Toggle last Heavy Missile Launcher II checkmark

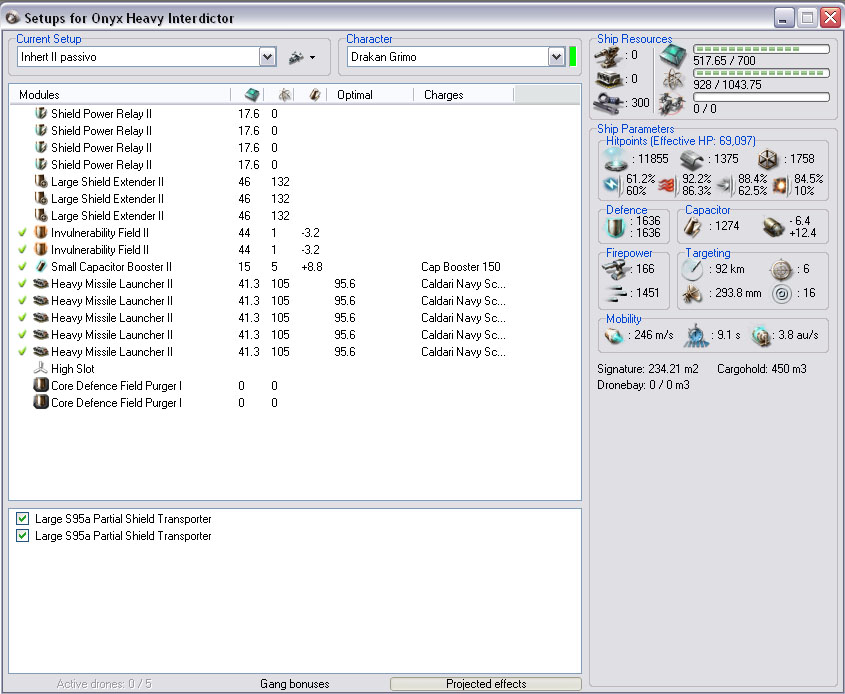pyautogui.click(x=22, y=352)
